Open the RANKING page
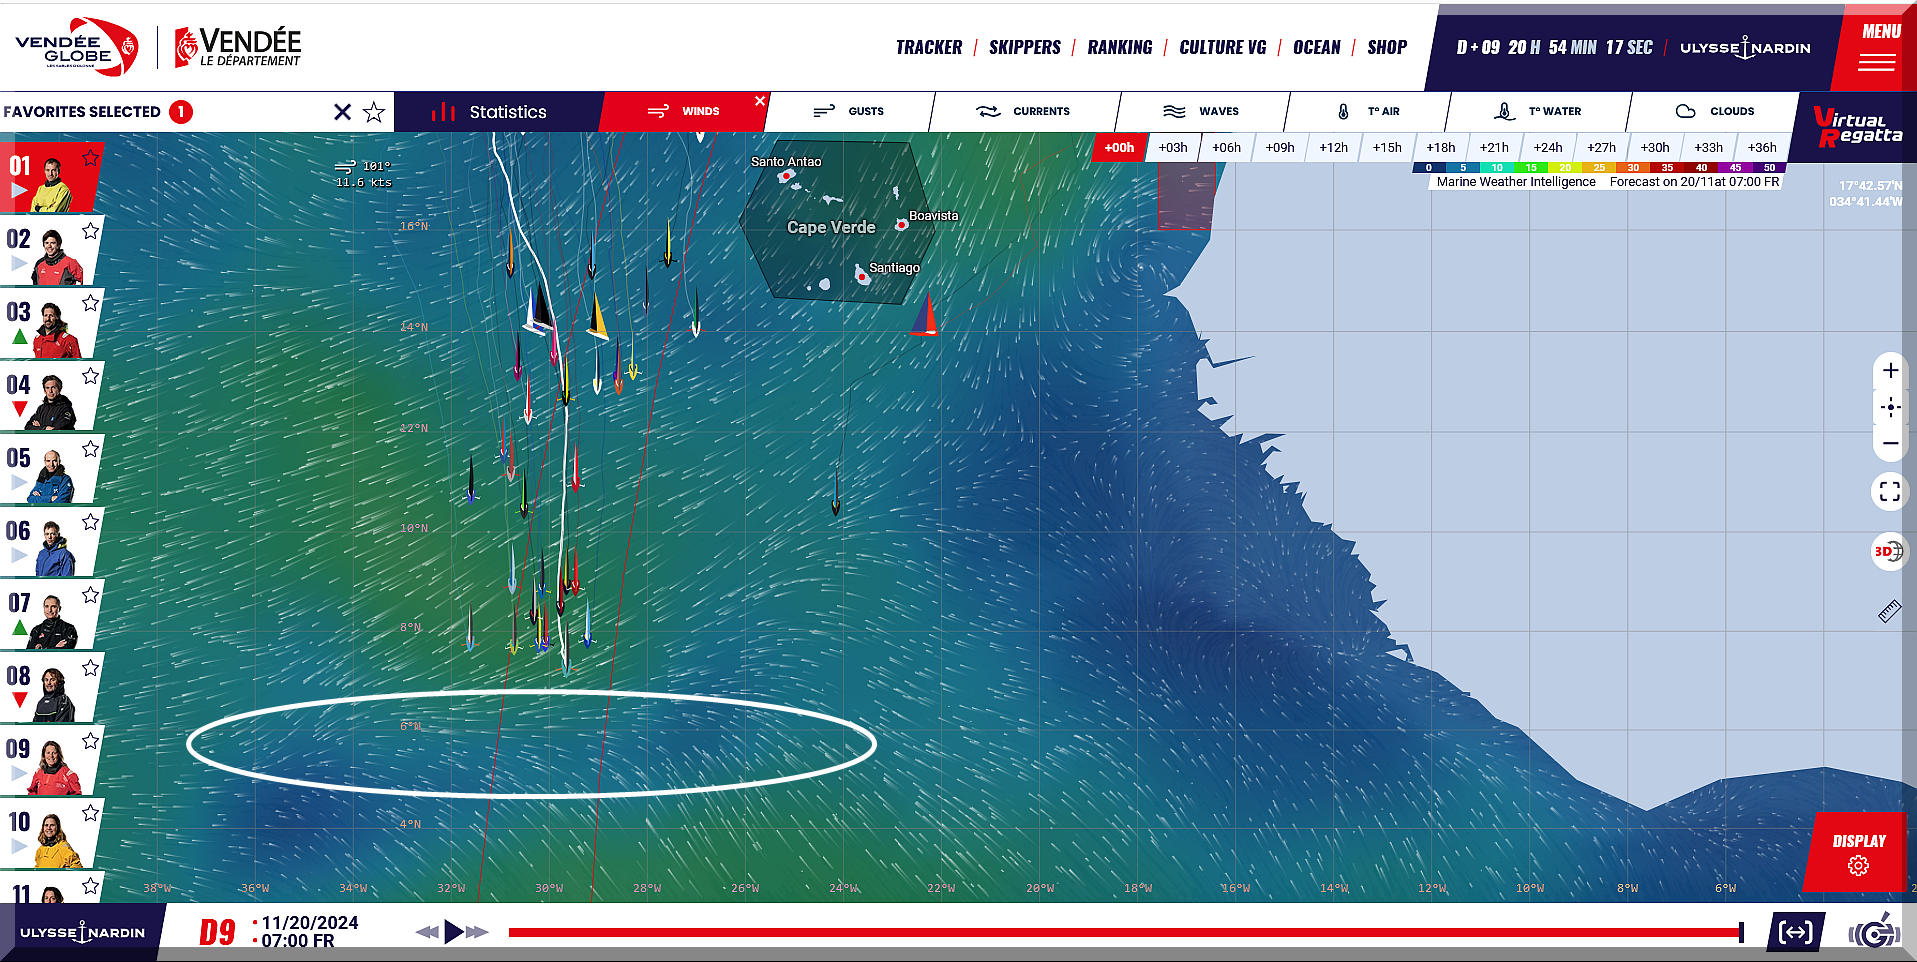 tap(1119, 47)
